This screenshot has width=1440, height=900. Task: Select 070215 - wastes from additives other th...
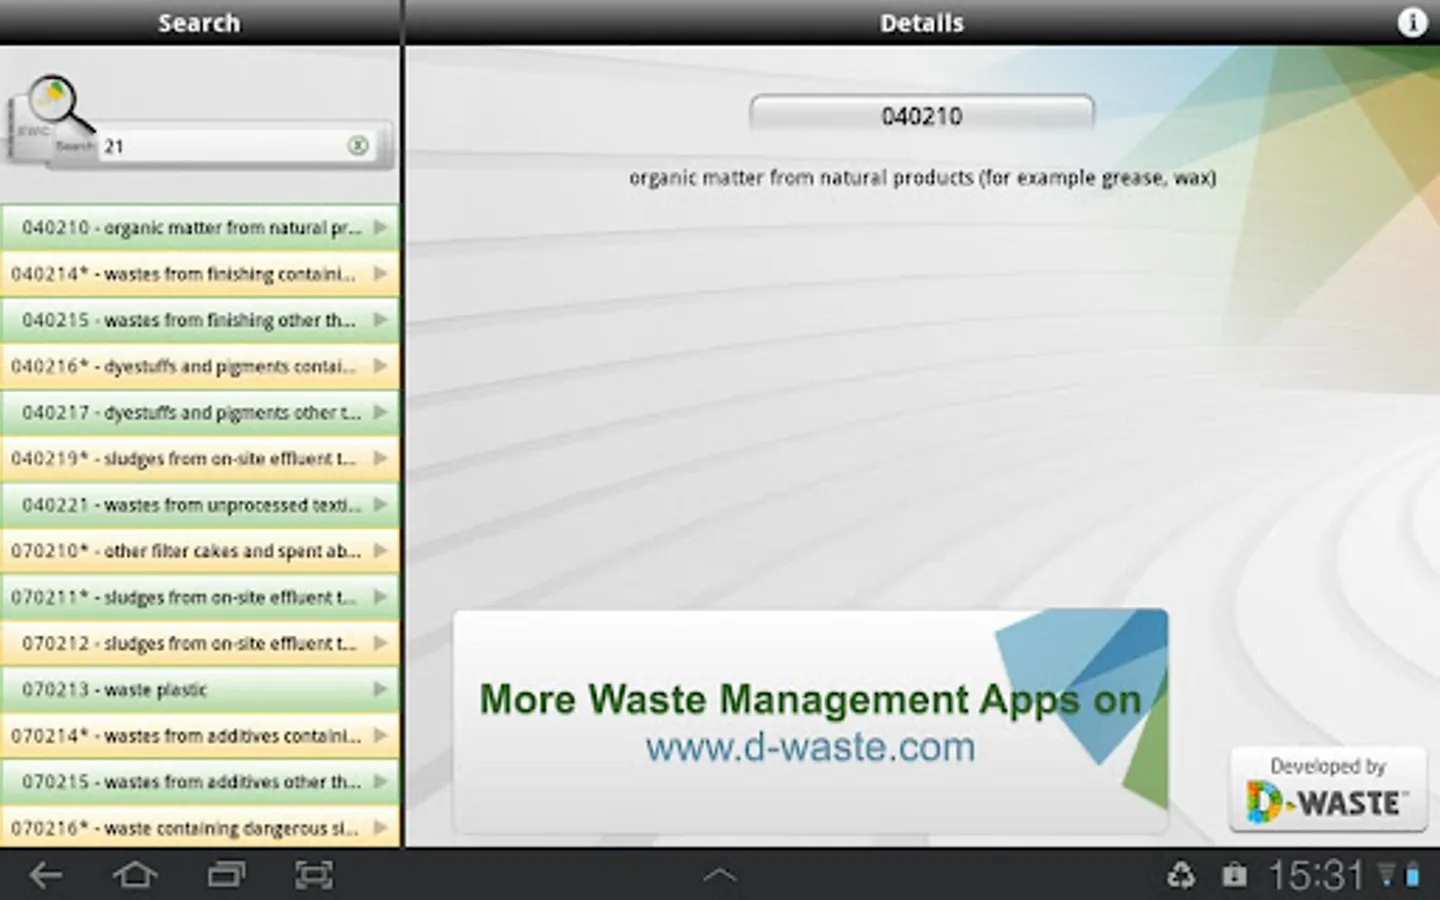click(200, 781)
